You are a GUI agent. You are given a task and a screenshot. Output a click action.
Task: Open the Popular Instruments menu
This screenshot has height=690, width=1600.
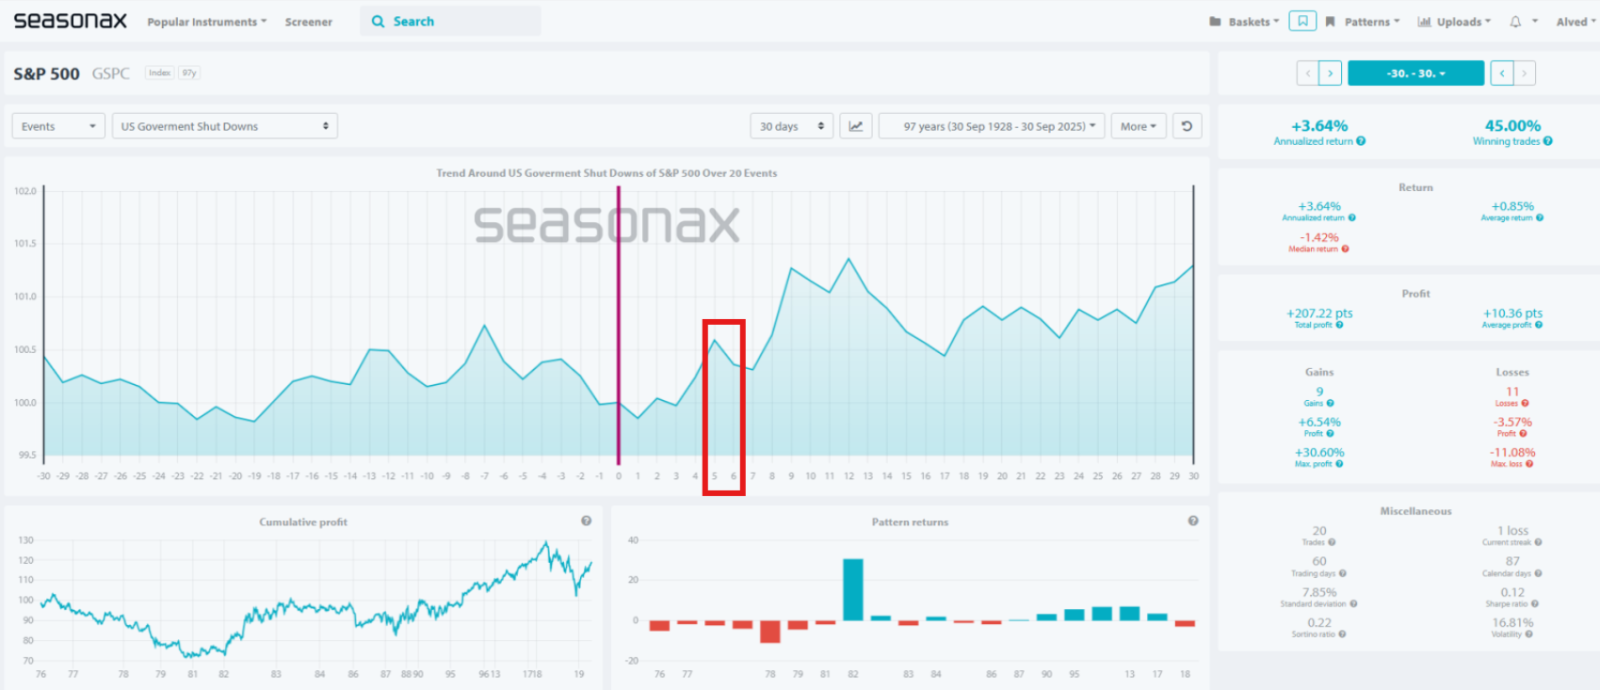(206, 22)
